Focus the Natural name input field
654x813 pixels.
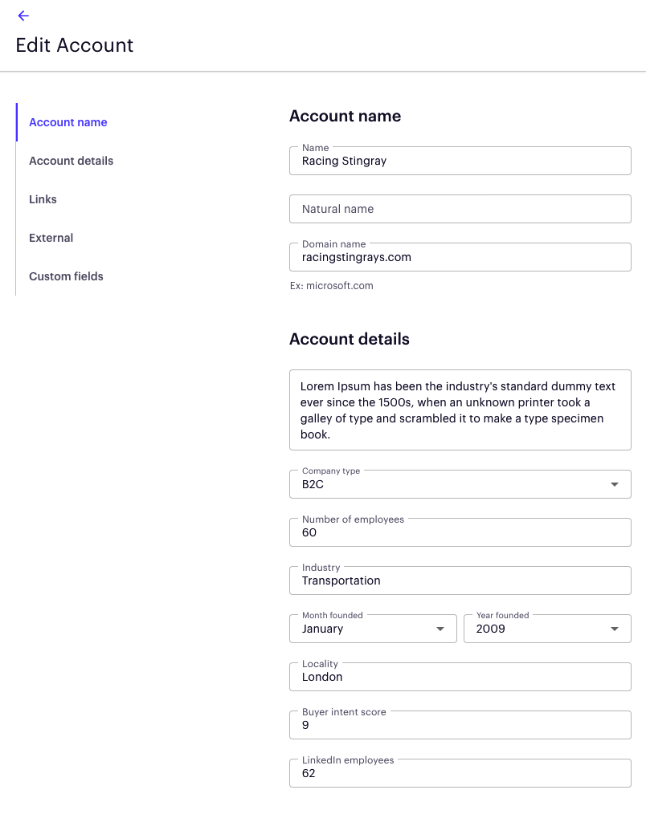coord(460,208)
